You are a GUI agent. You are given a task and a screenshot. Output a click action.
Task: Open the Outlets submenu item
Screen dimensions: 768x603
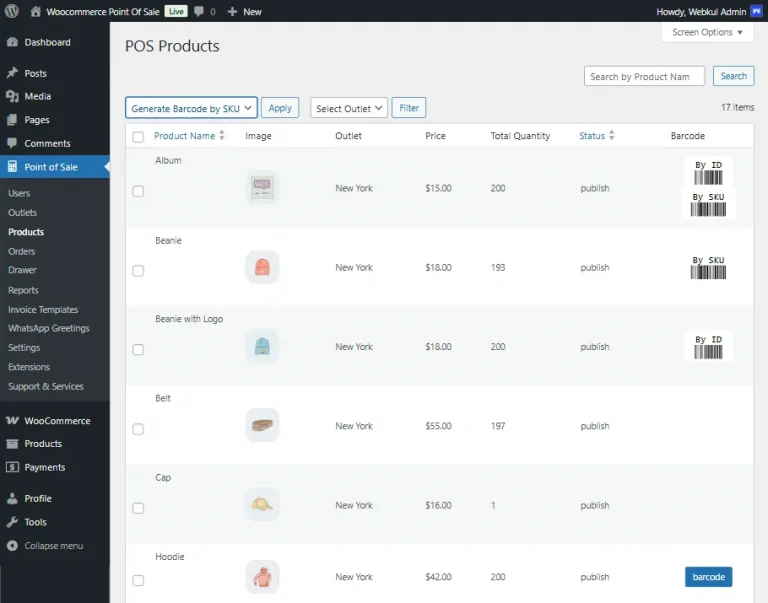coord(22,212)
